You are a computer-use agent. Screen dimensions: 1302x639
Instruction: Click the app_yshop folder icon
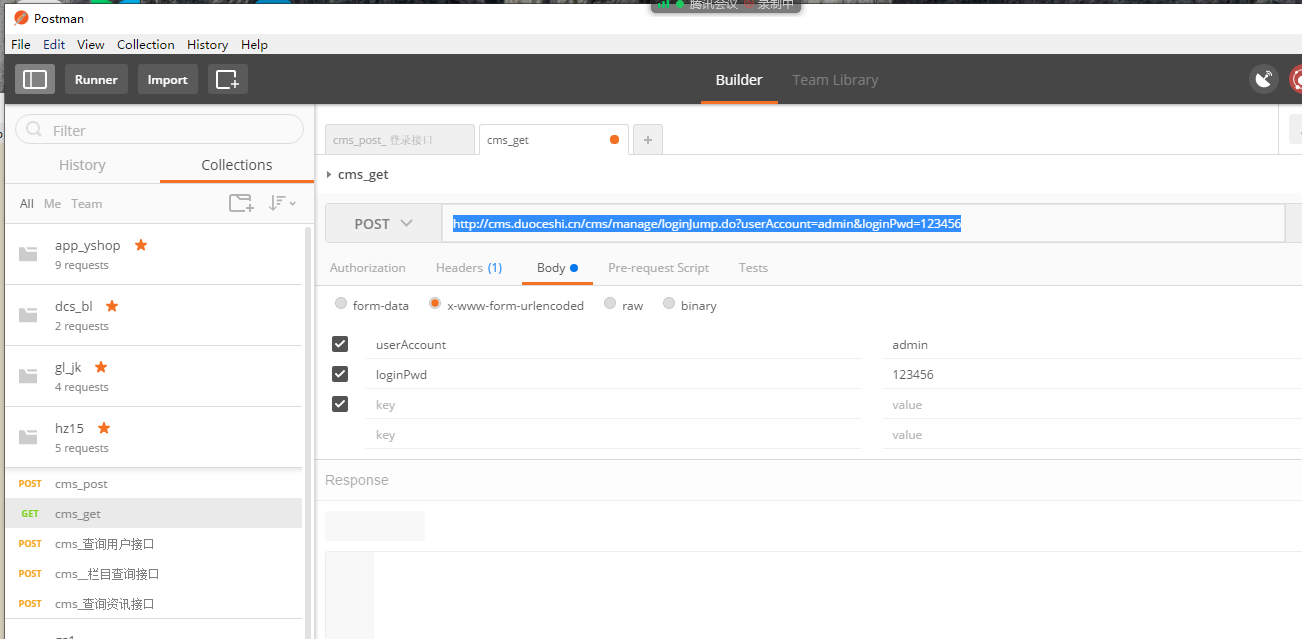pos(28,254)
